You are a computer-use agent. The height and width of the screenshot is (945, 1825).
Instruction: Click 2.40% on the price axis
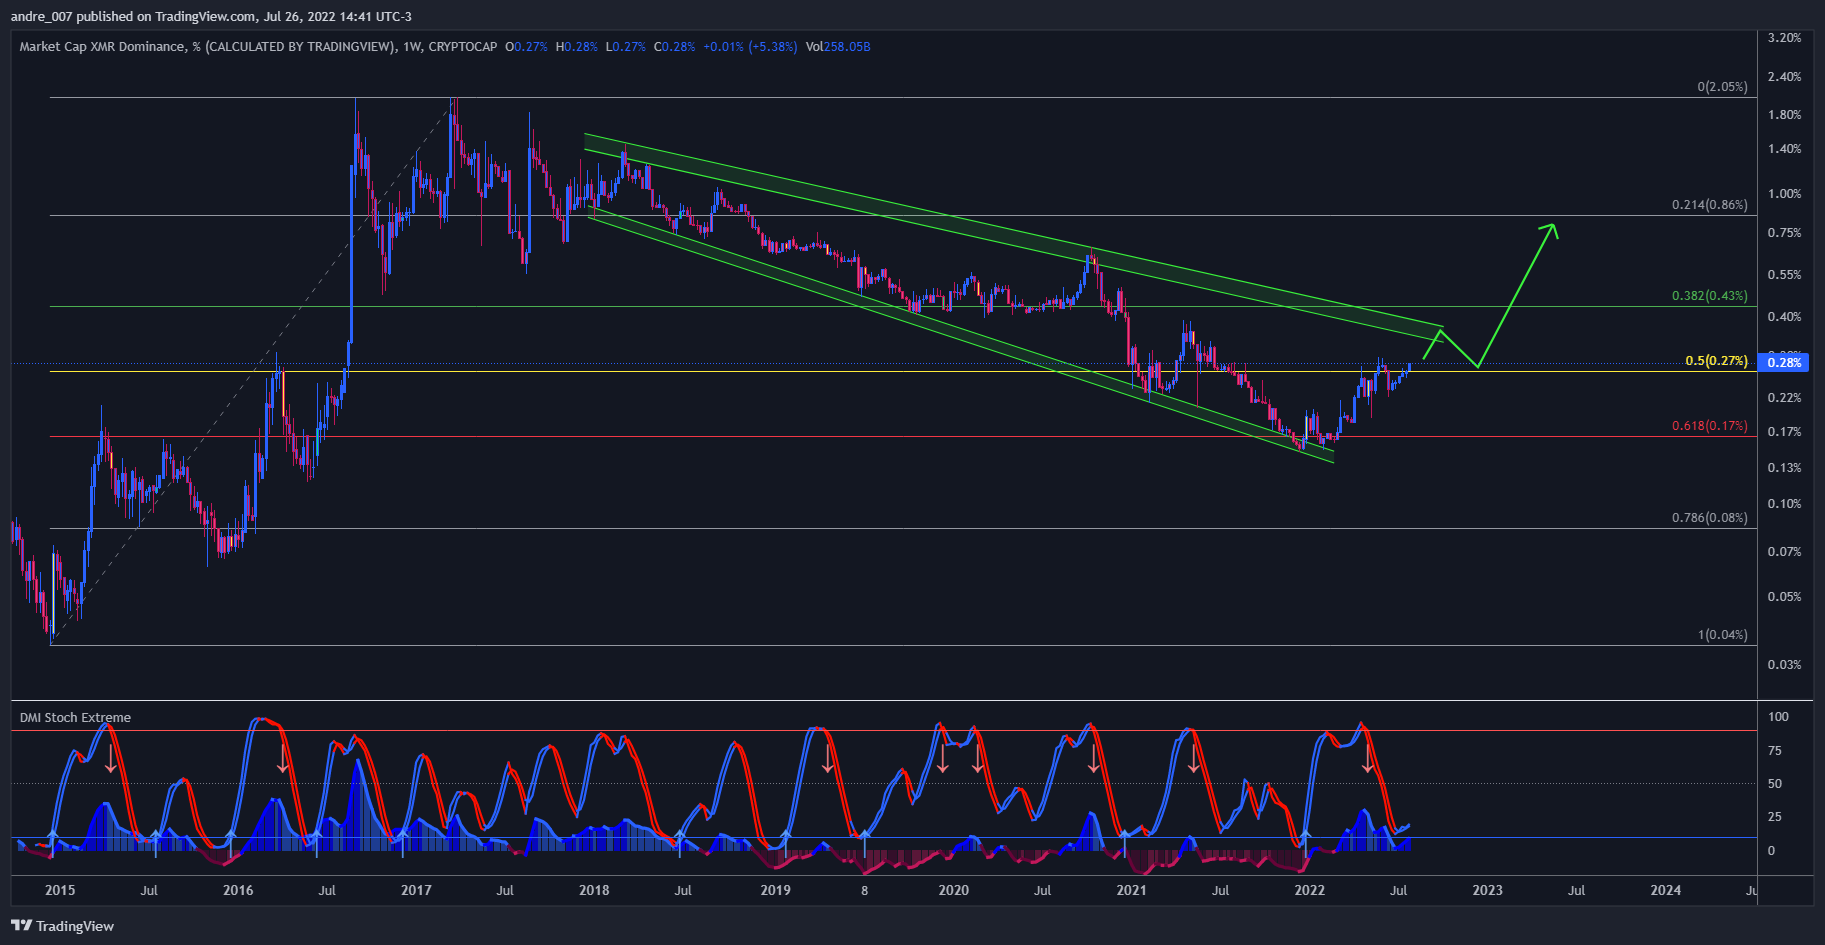1785,76
